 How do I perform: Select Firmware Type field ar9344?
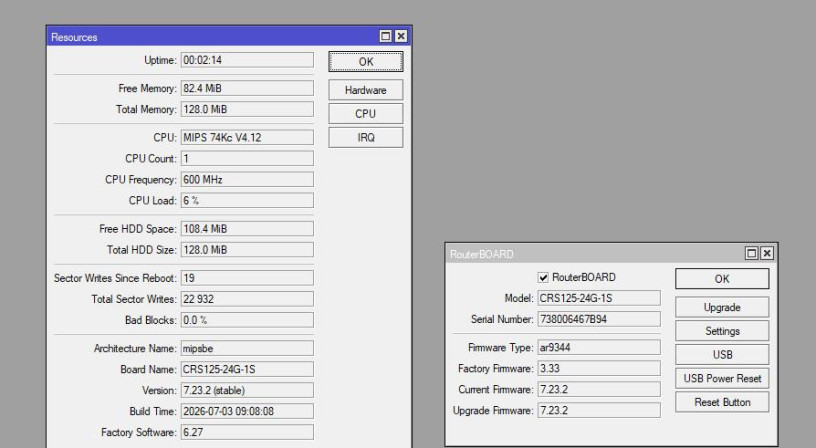tap(599, 347)
